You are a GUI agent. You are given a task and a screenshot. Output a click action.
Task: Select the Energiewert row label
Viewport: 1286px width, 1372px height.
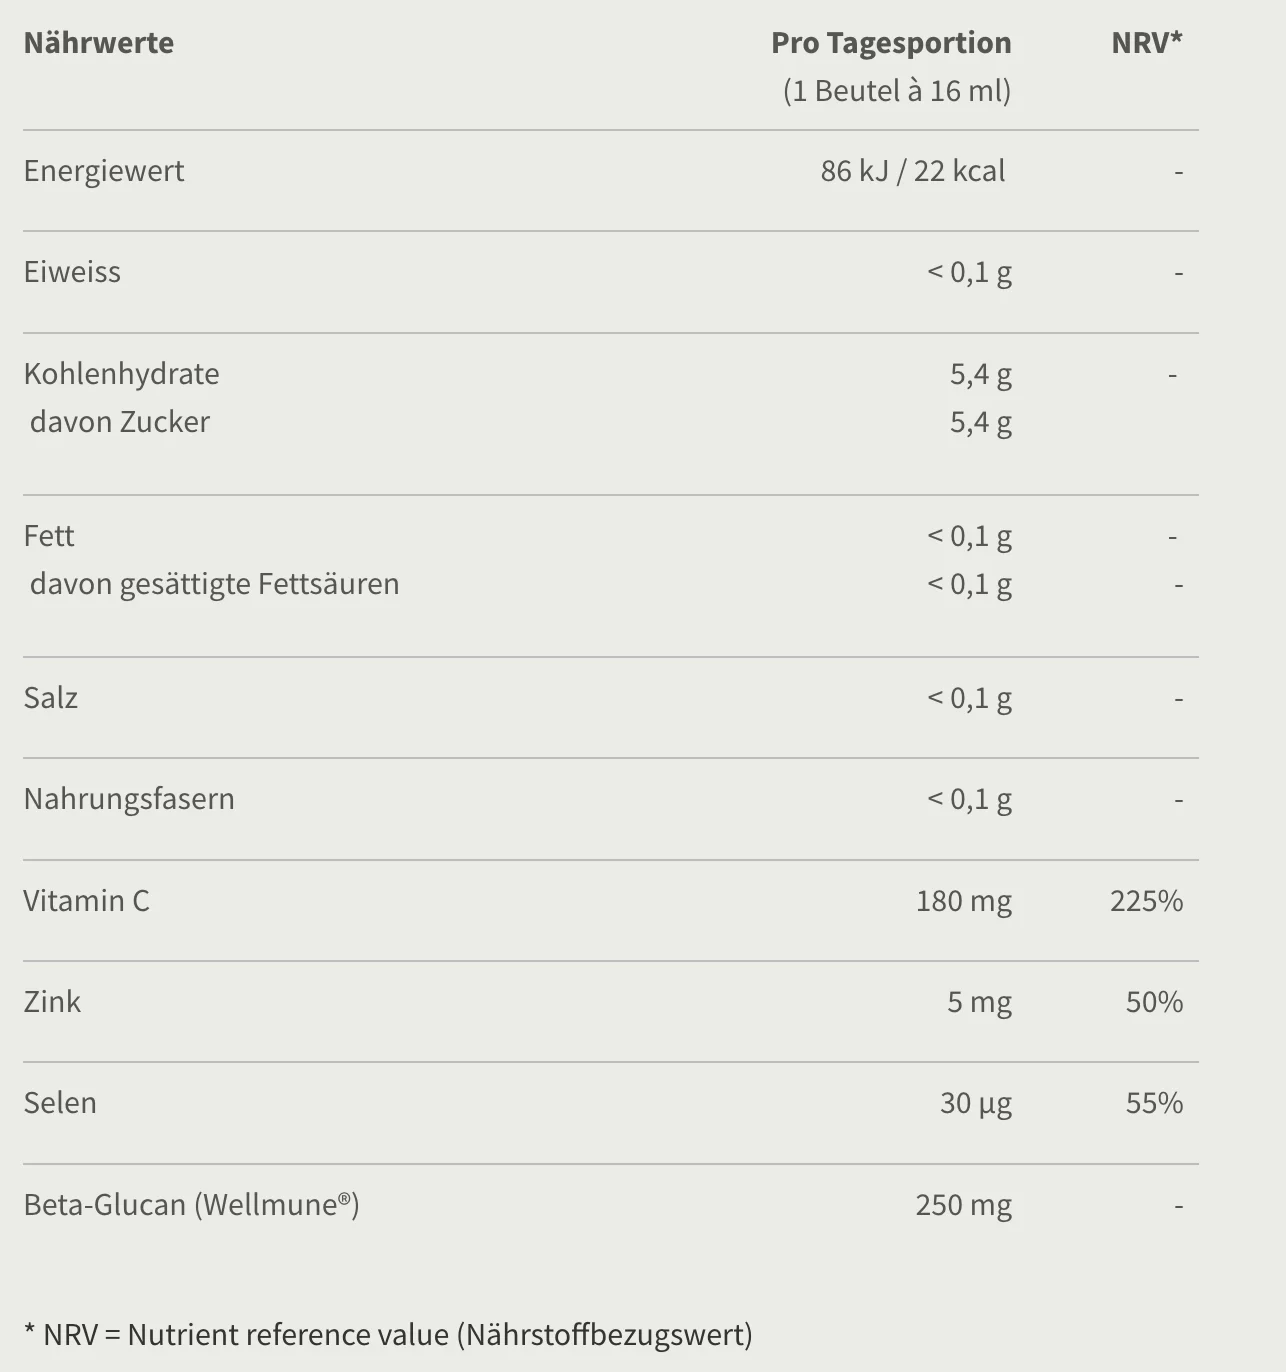click(x=104, y=171)
